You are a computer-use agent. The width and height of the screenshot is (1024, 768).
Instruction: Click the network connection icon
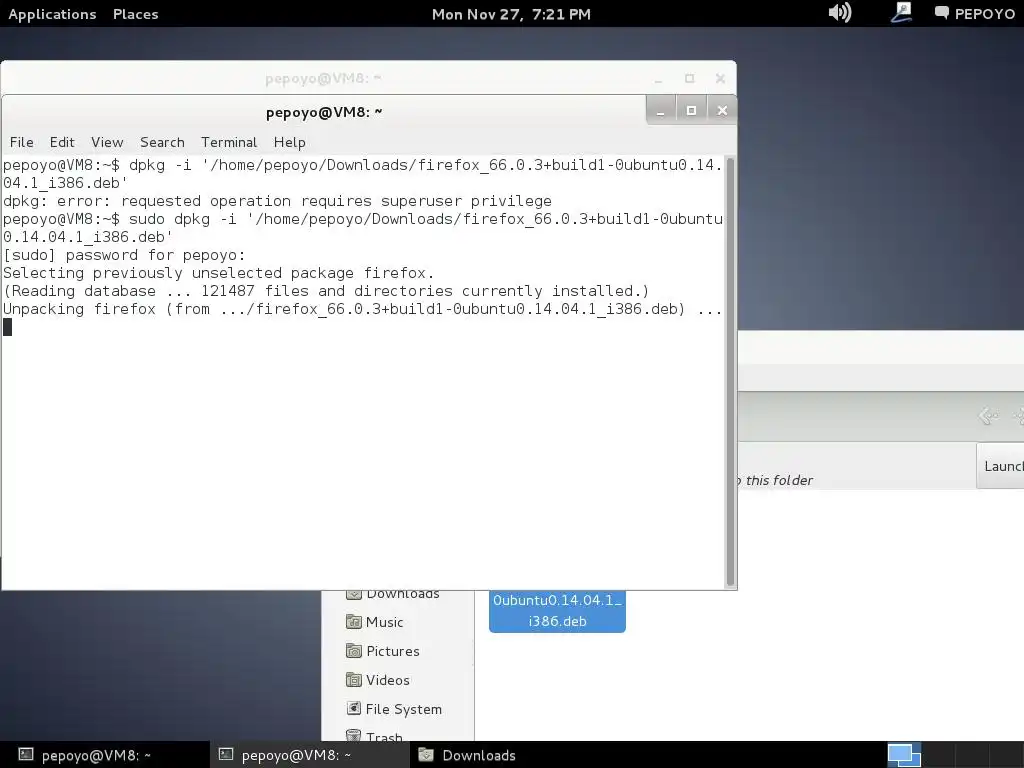click(901, 12)
